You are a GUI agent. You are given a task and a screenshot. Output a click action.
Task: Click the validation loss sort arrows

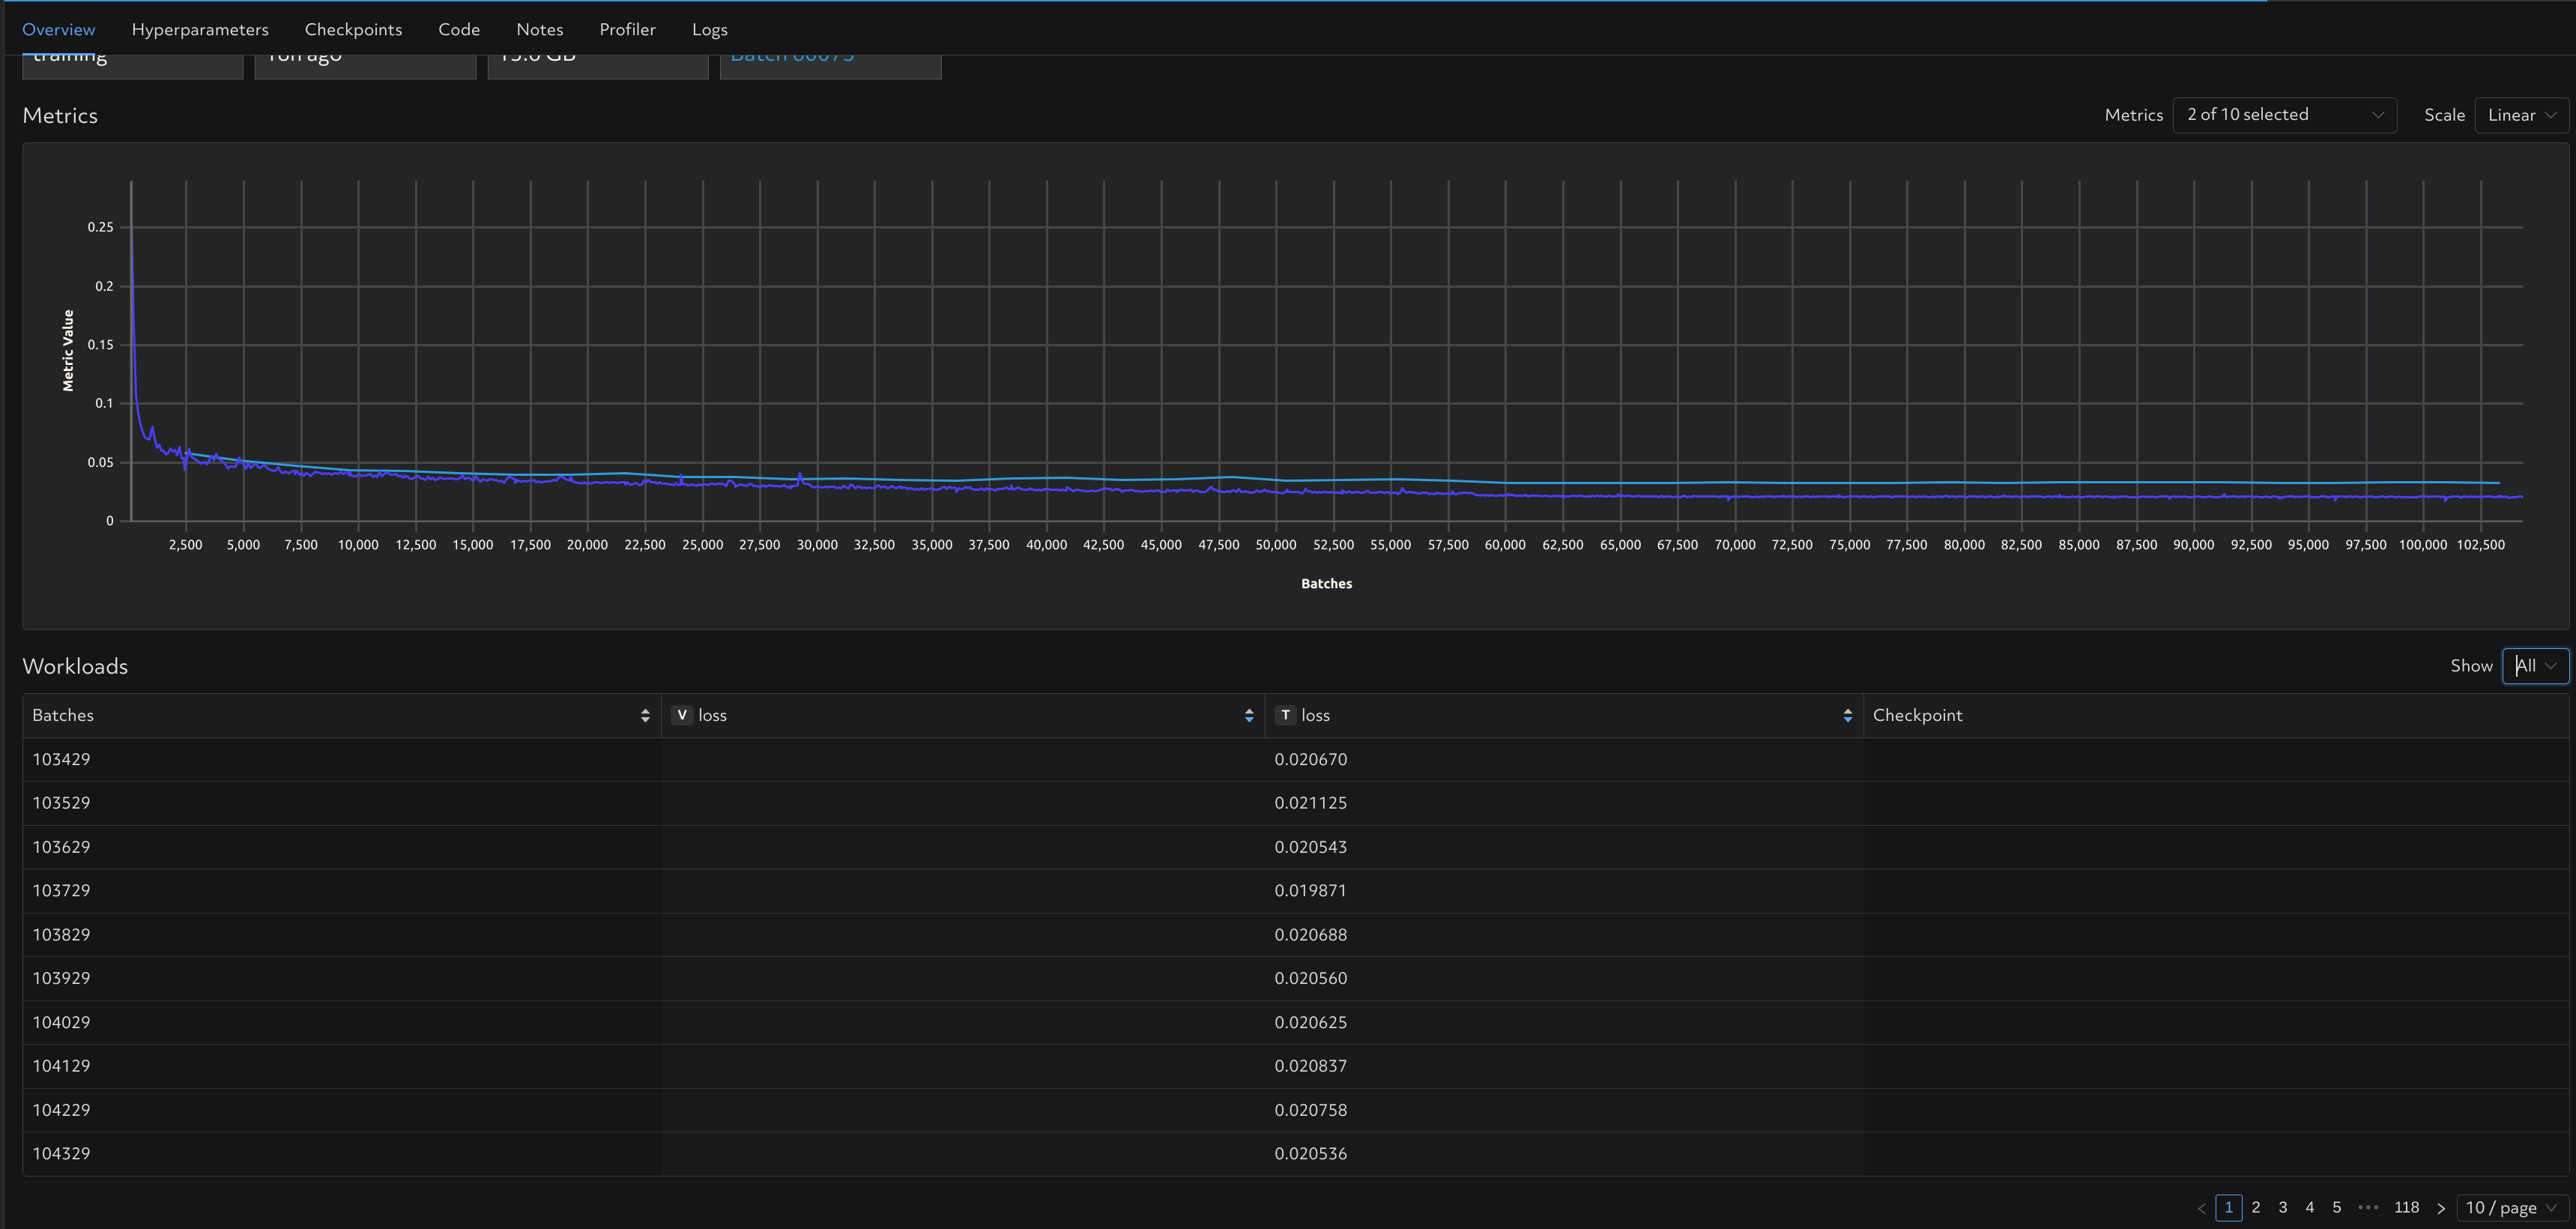(x=1249, y=715)
